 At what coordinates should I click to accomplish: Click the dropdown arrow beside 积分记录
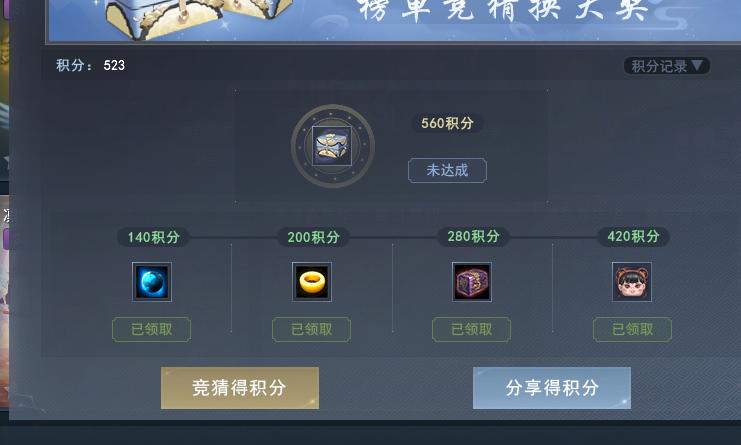(x=697, y=65)
